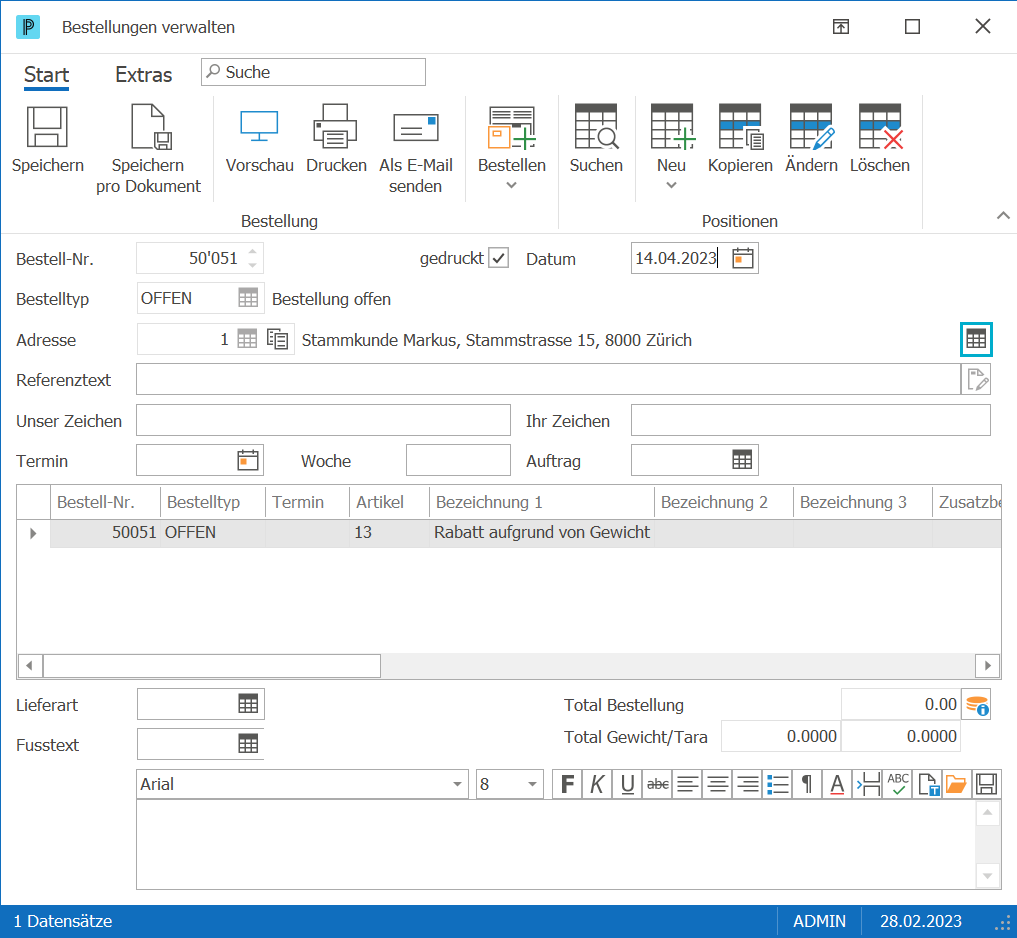
Task: Click the Referenztext edit icon
Action: pyautogui.click(x=977, y=379)
